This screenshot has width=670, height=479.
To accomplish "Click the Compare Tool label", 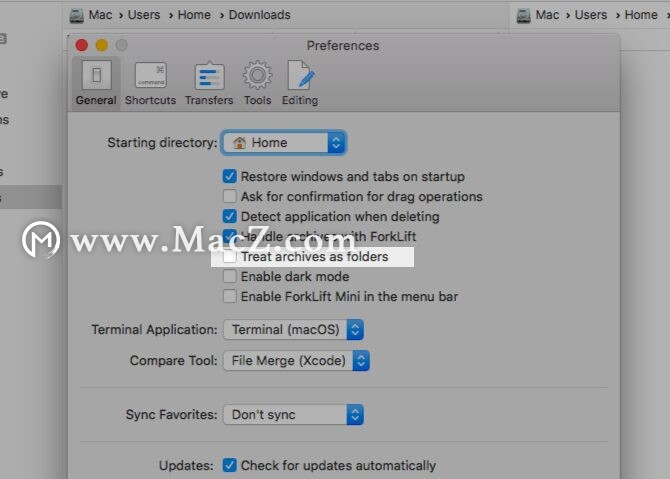I will [x=174, y=361].
